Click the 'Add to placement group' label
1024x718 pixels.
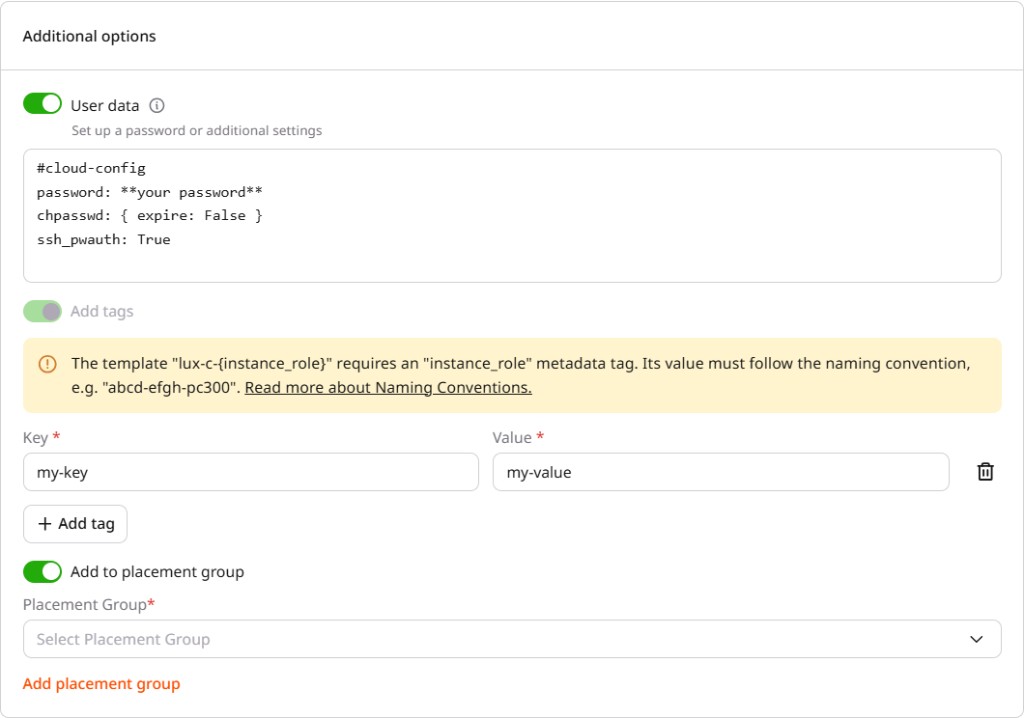[157, 572]
